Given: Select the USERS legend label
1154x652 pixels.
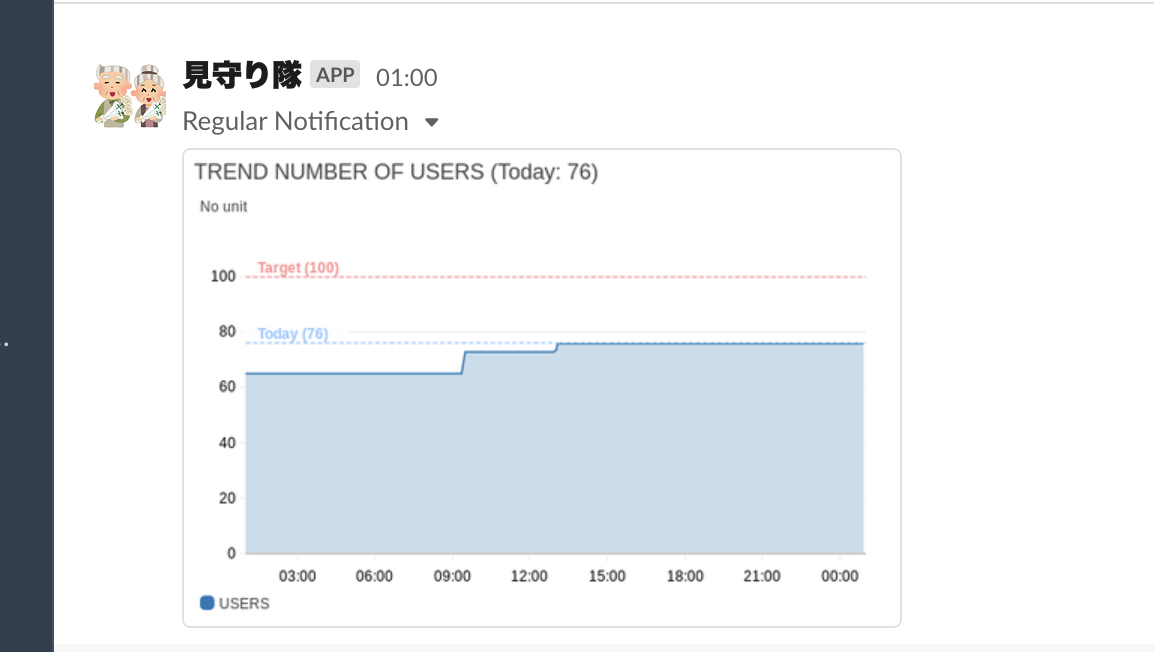Looking at the screenshot, I should (x=244, y=604).
